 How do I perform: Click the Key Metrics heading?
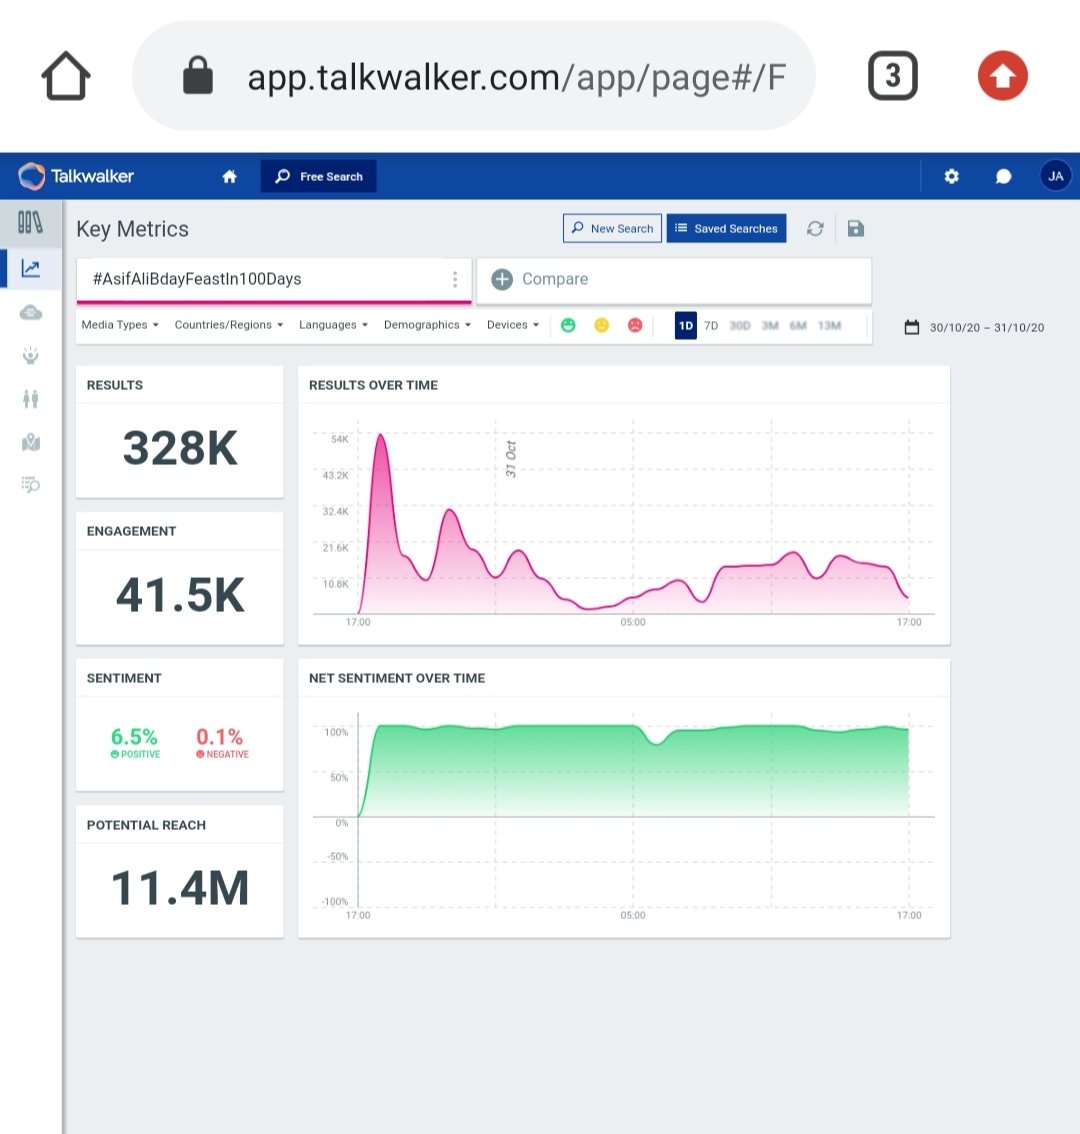tap(132, 229)
